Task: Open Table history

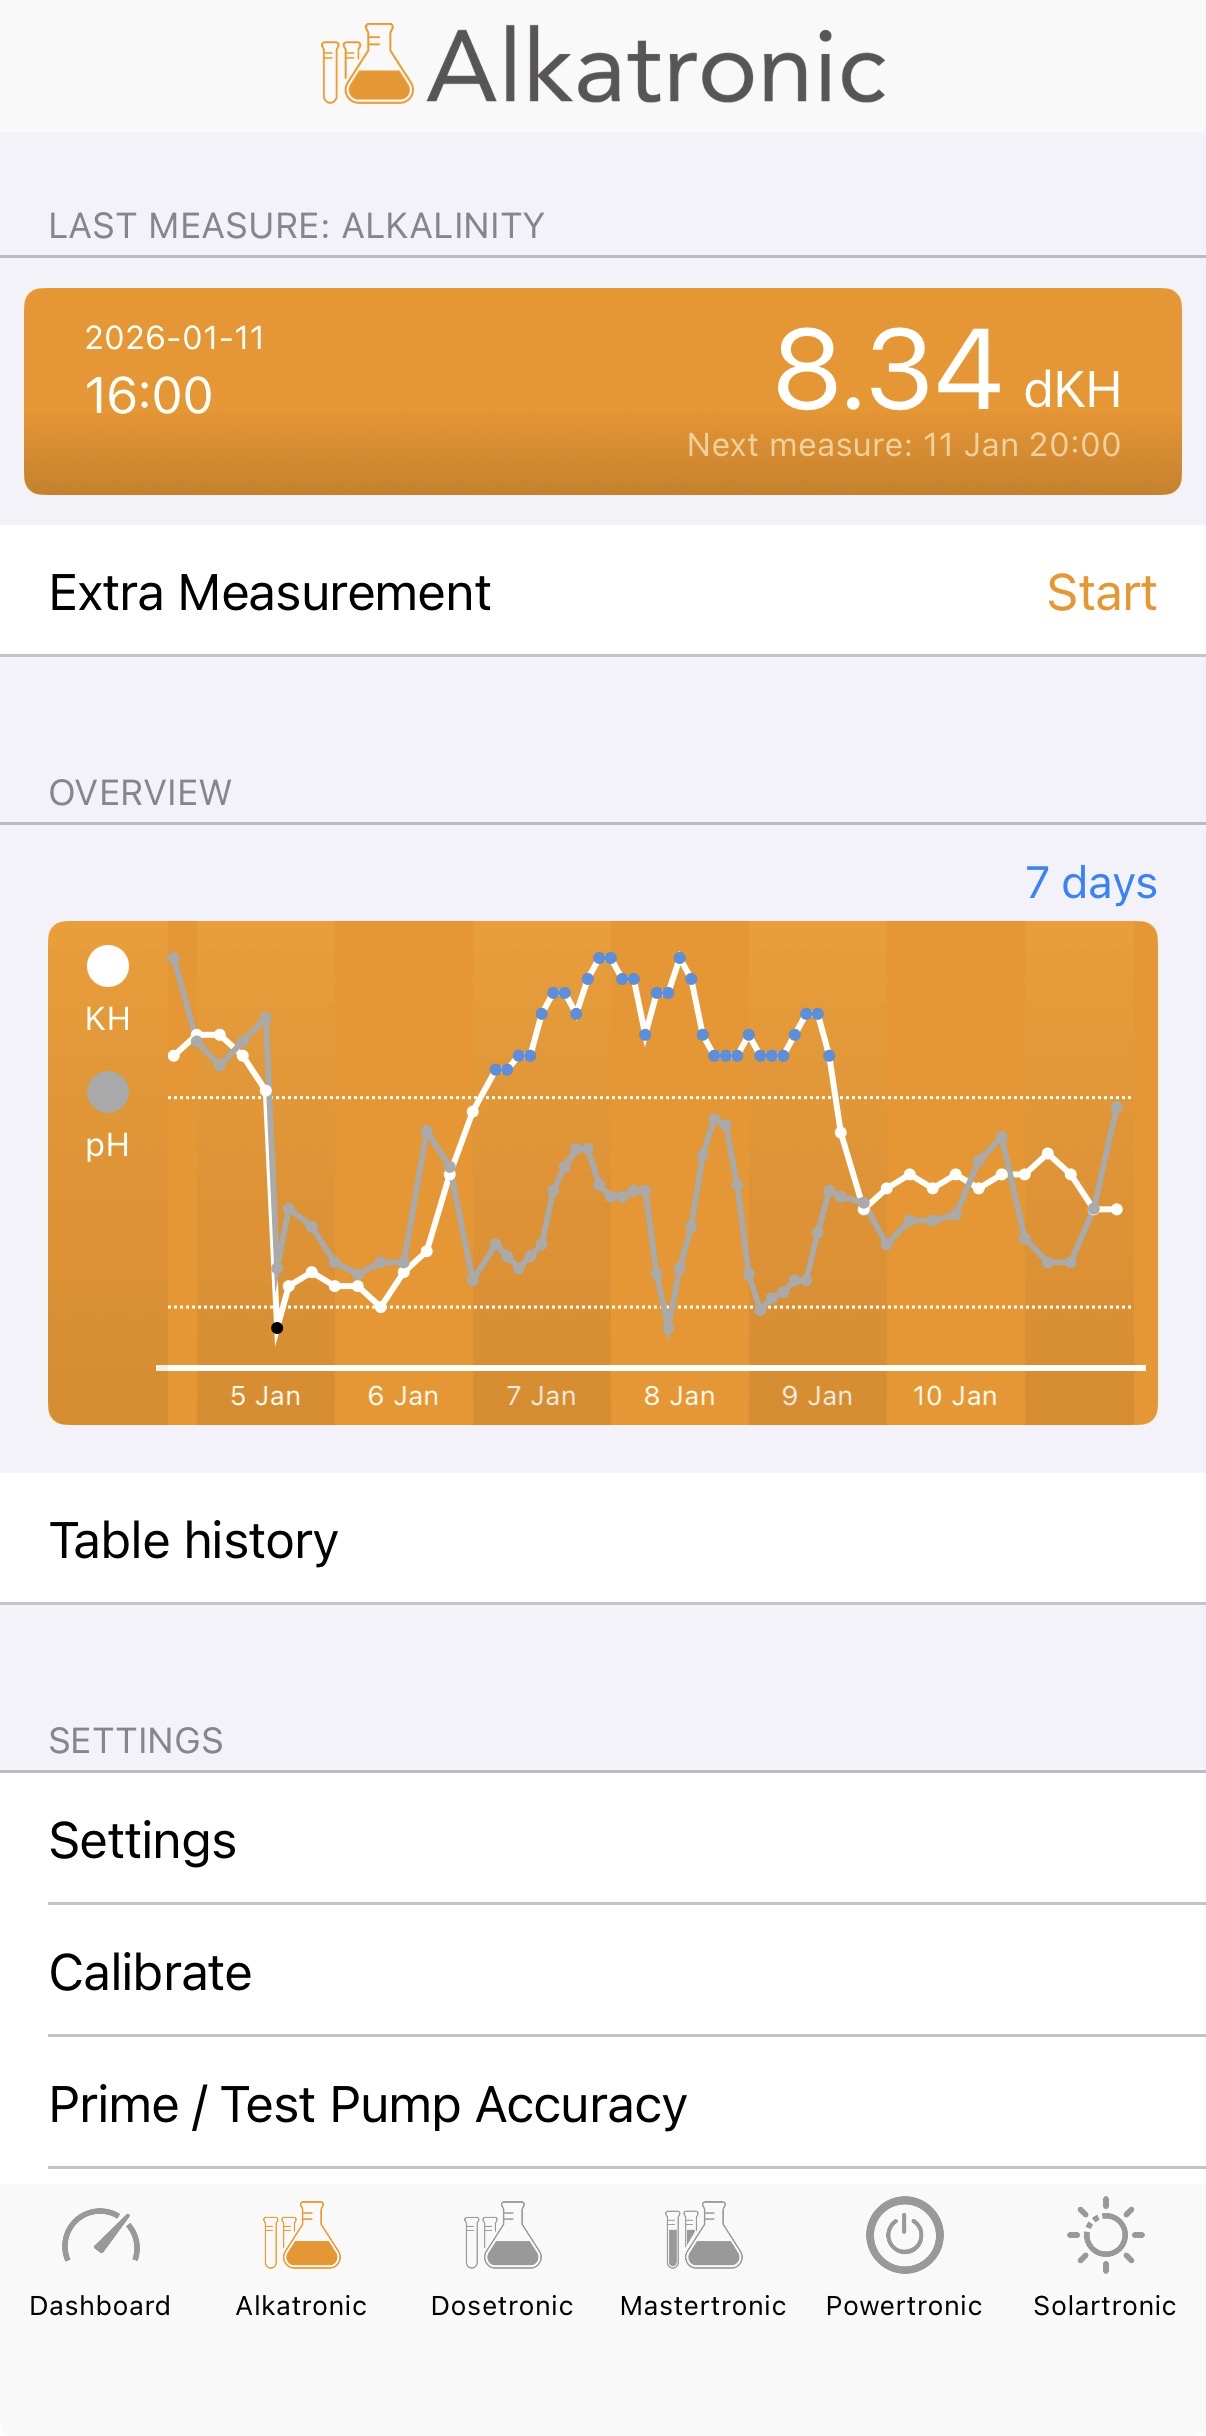Action: [x=603, y=1540]
